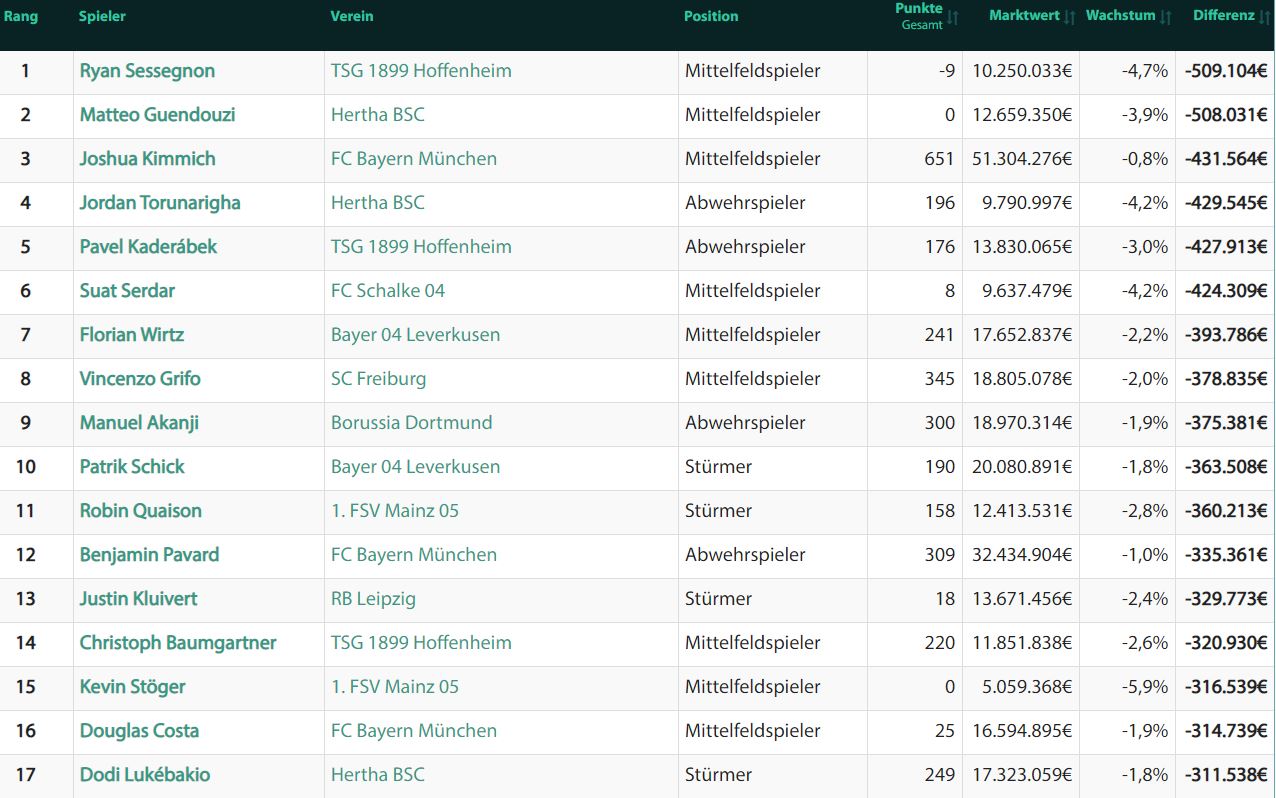Open Christoph Baumgartner's player profile

[x=178, y=643]
